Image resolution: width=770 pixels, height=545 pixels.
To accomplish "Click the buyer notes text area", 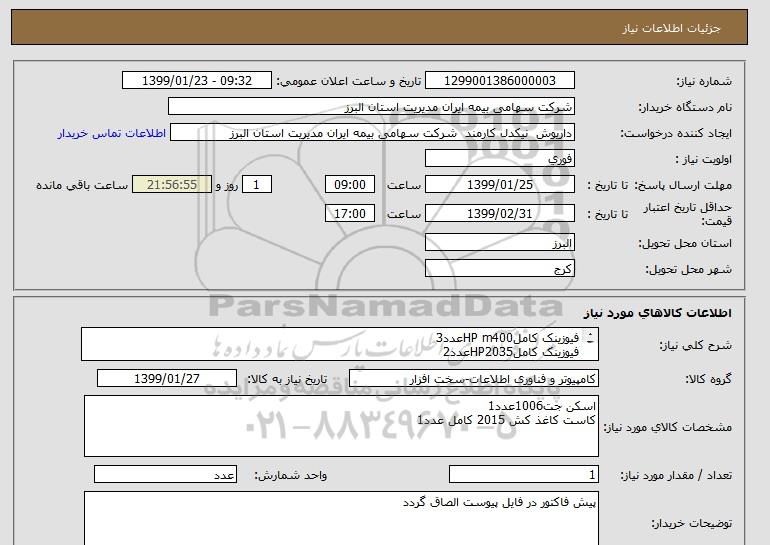I will 341,518.
